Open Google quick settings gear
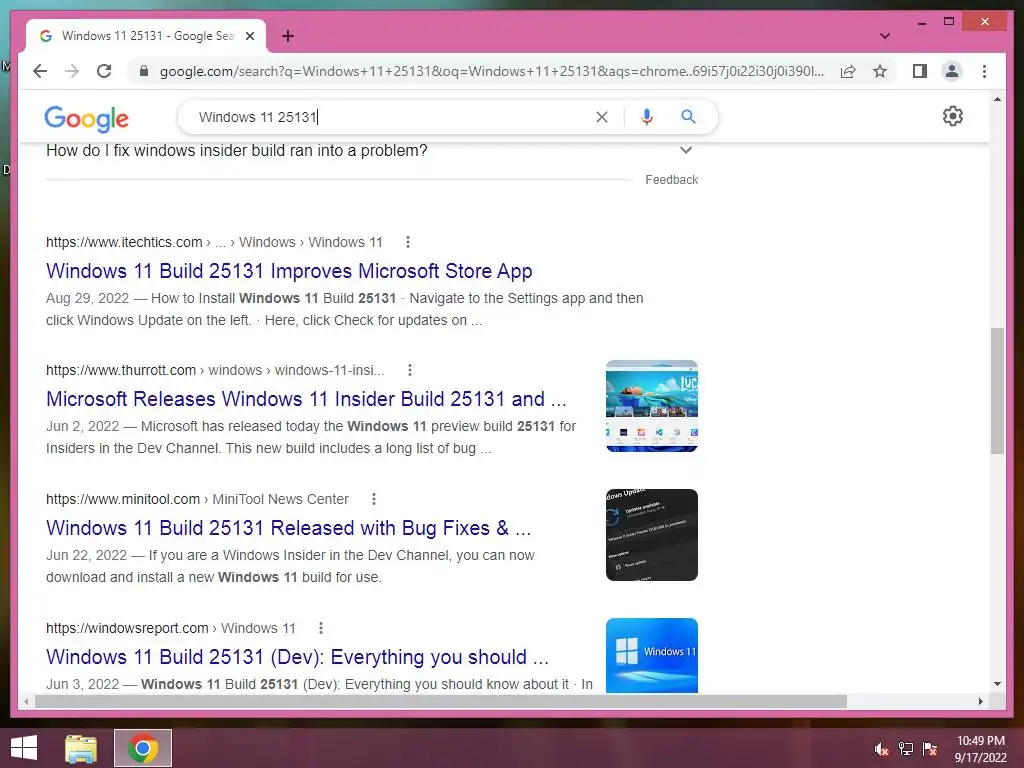 tap(953, 116)
